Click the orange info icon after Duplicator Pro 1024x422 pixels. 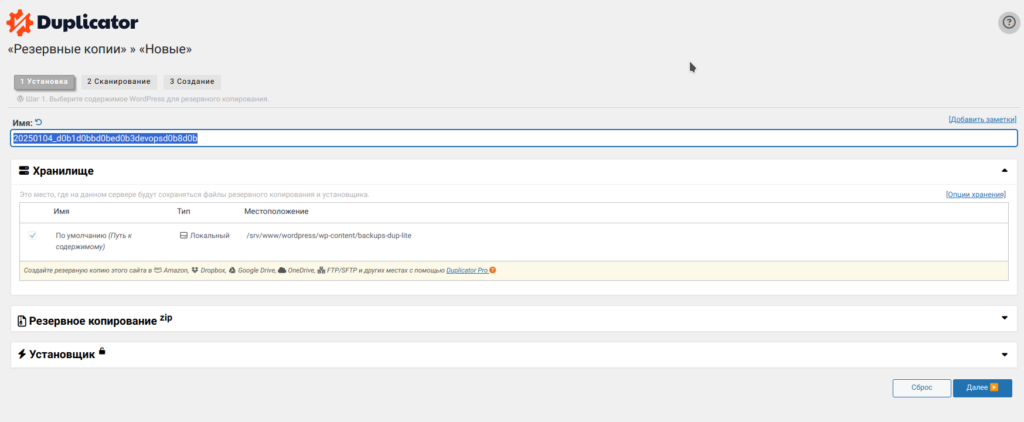point(493,270)
